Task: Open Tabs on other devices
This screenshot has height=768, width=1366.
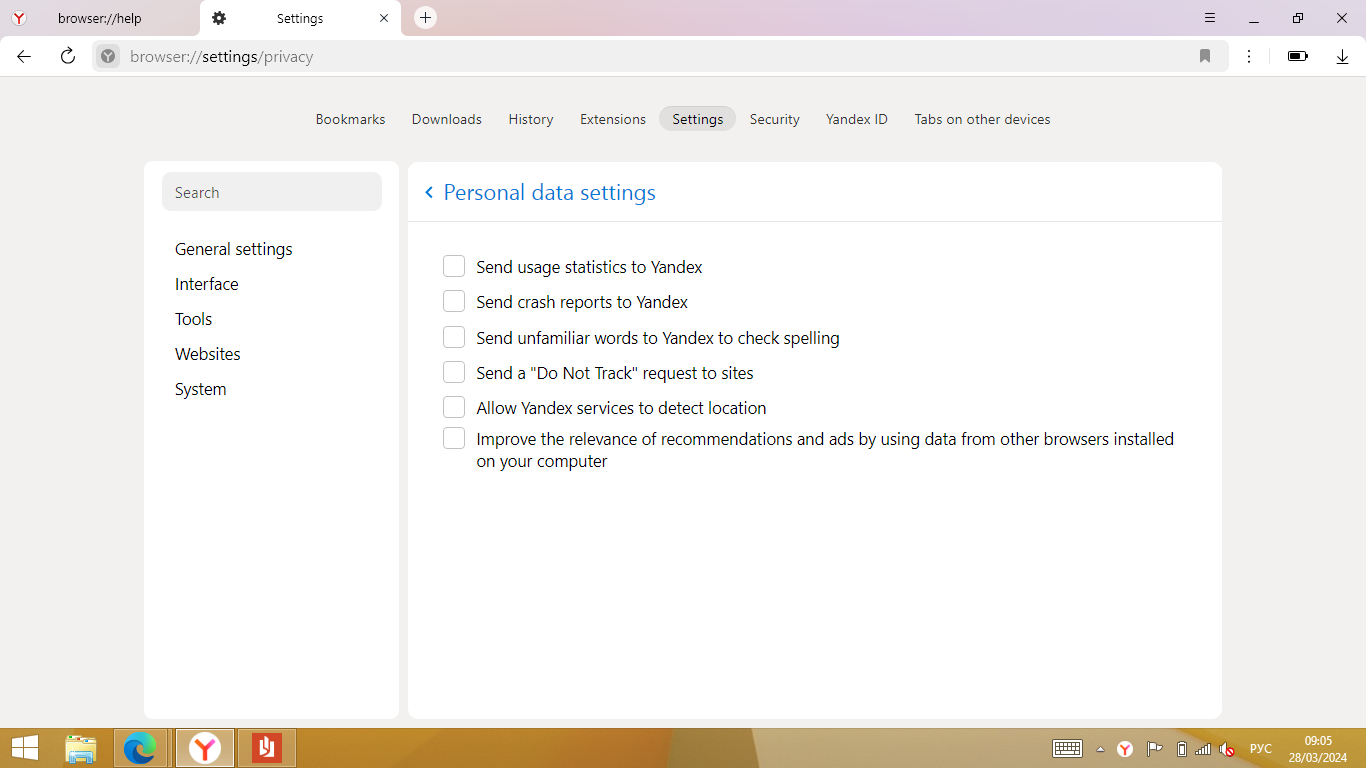Action: 983,119
